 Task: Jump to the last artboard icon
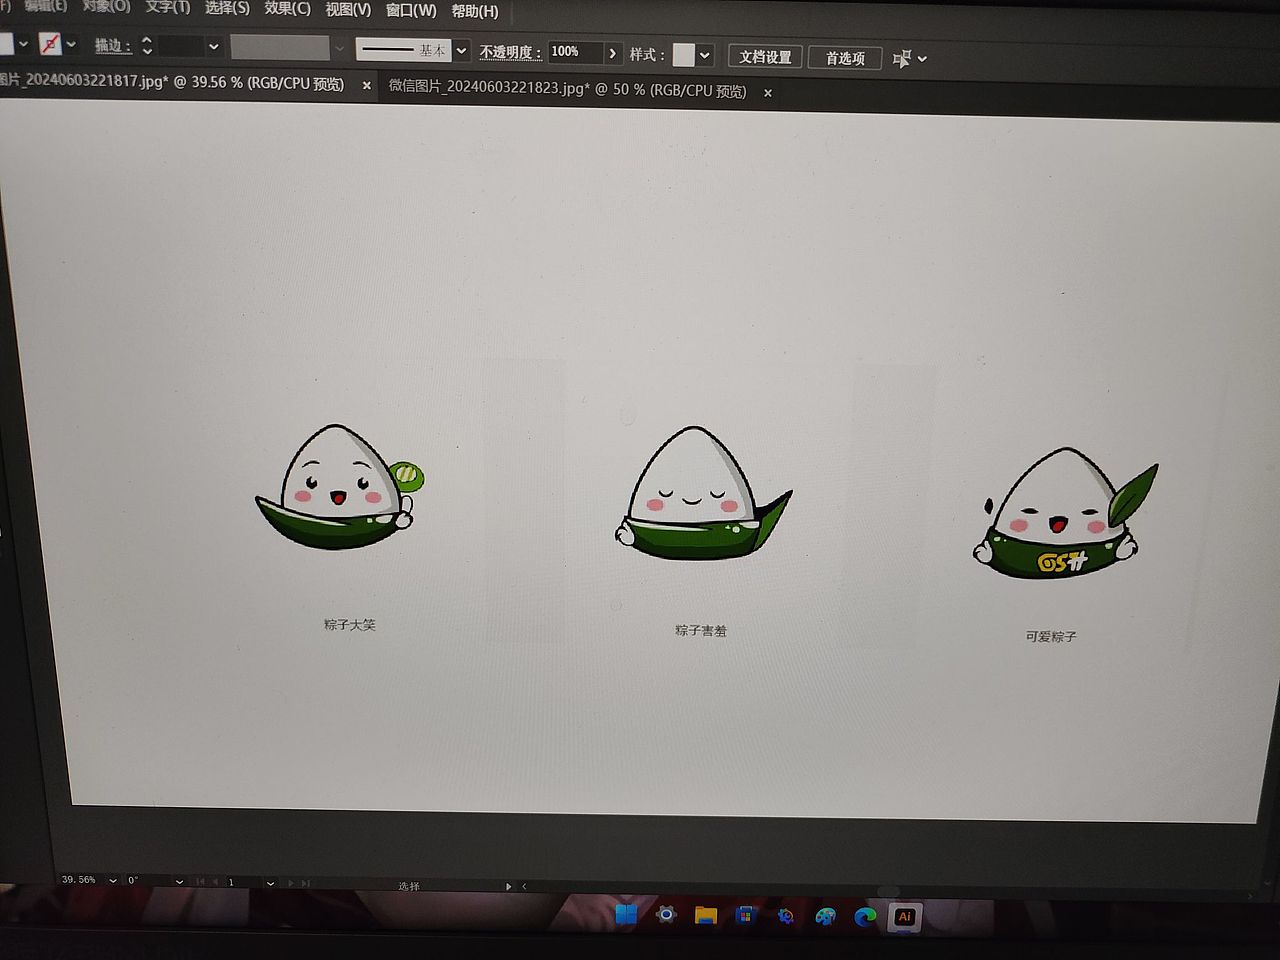(307, 883)
